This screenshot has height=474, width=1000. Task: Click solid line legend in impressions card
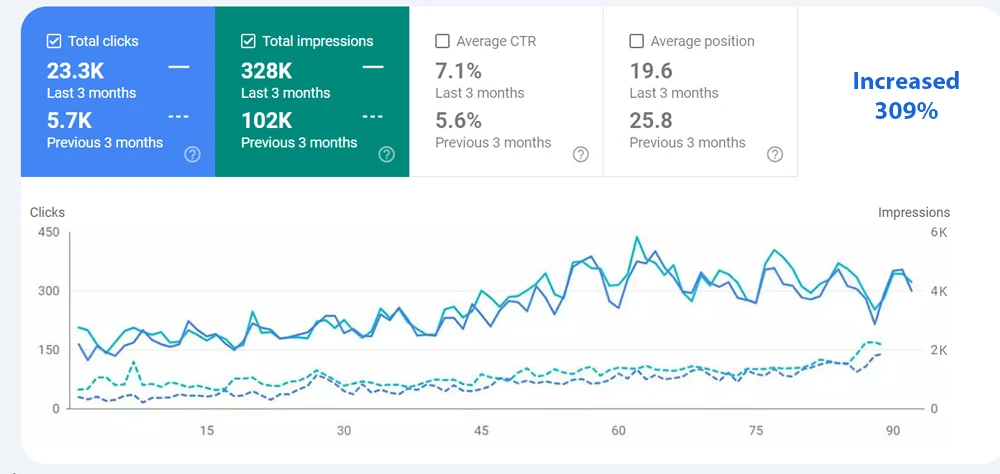coord(373,67)
